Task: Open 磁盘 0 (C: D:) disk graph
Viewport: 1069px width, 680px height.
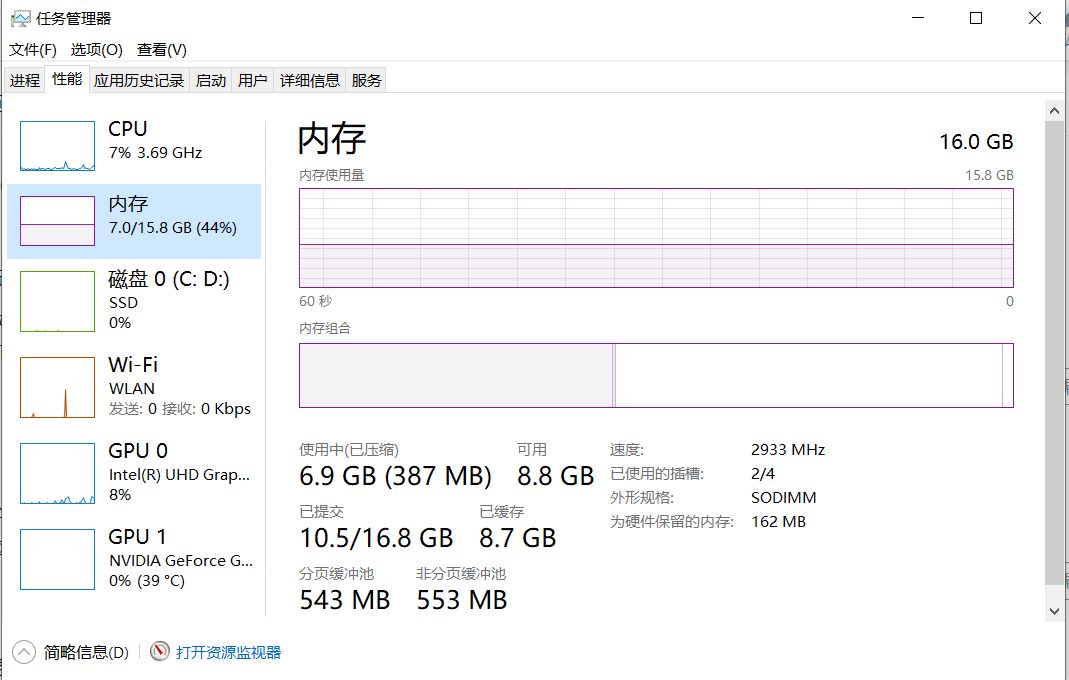Action: click(57, 300)
